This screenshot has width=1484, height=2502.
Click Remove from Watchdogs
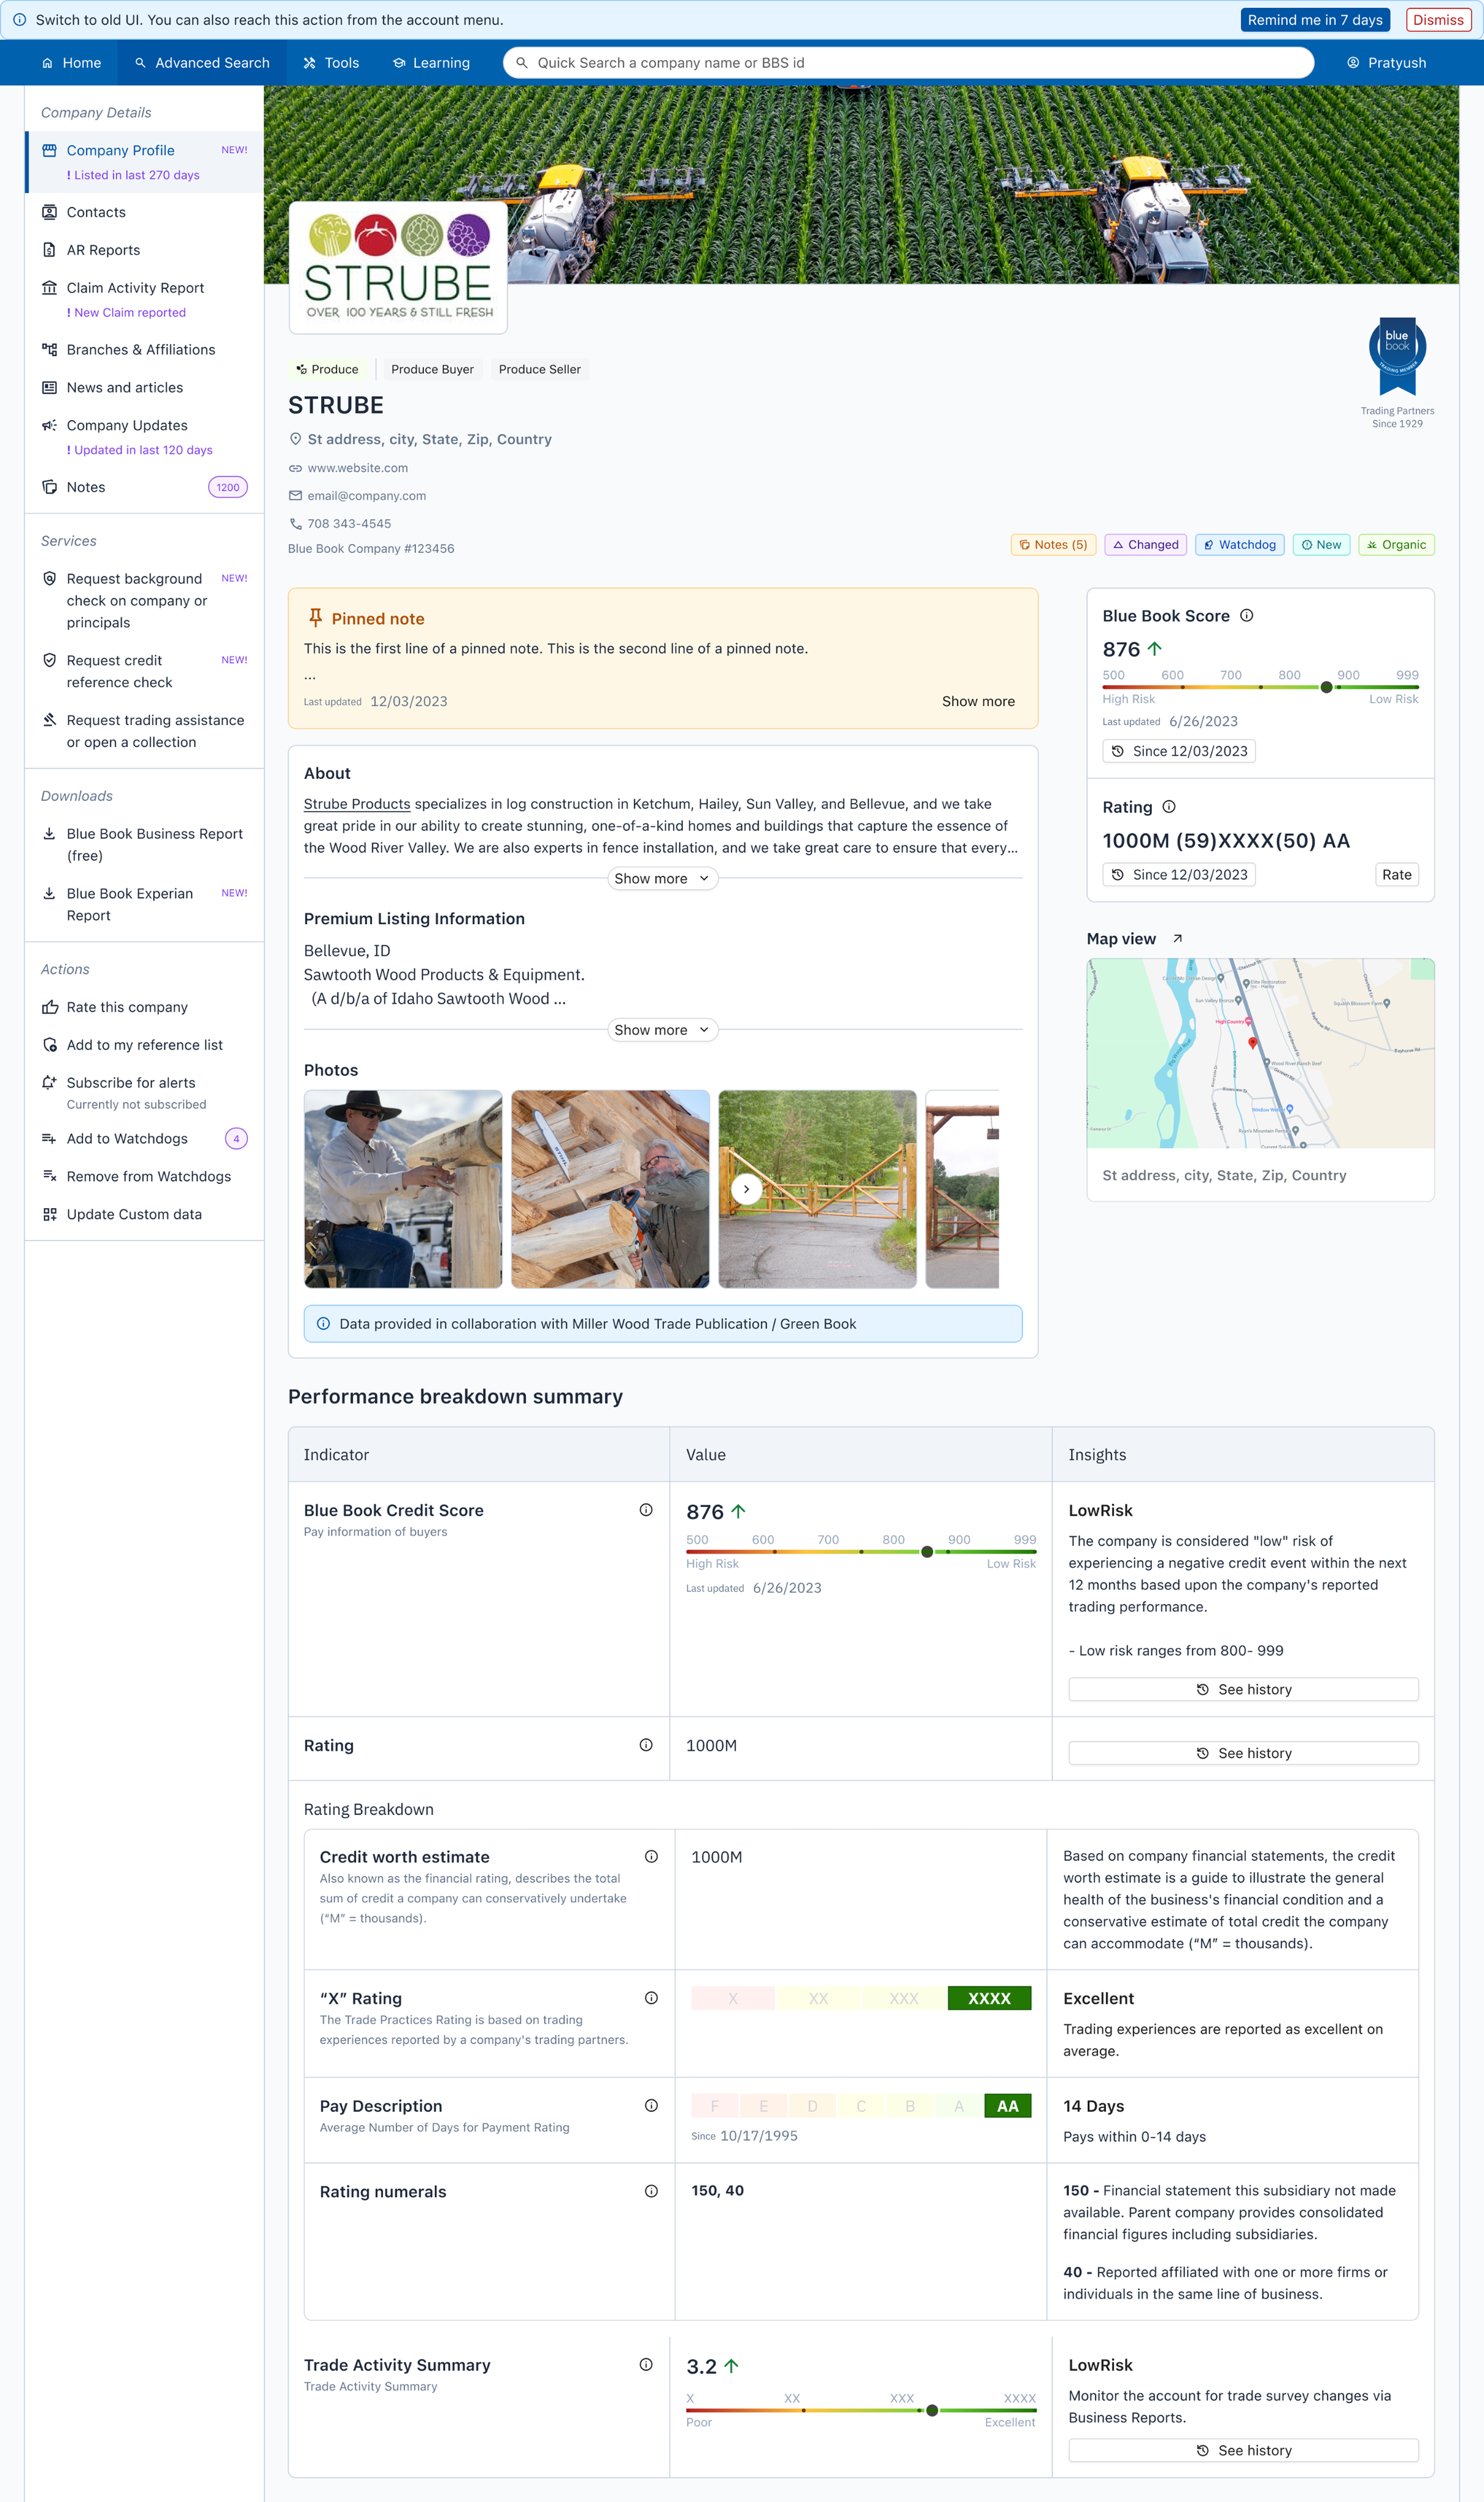(144, 1177)
